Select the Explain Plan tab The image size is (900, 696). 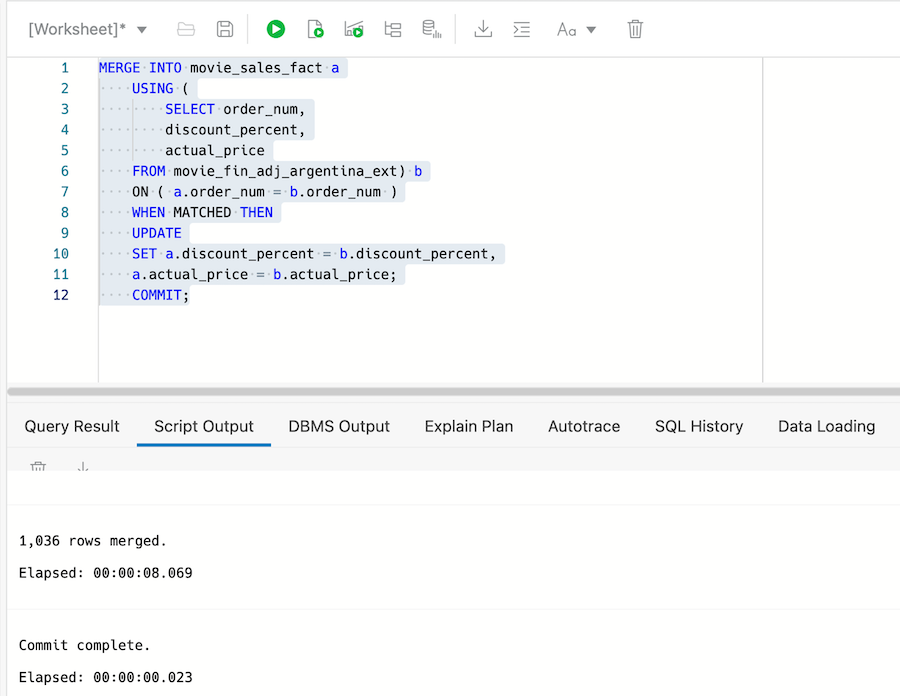point(468,426)
